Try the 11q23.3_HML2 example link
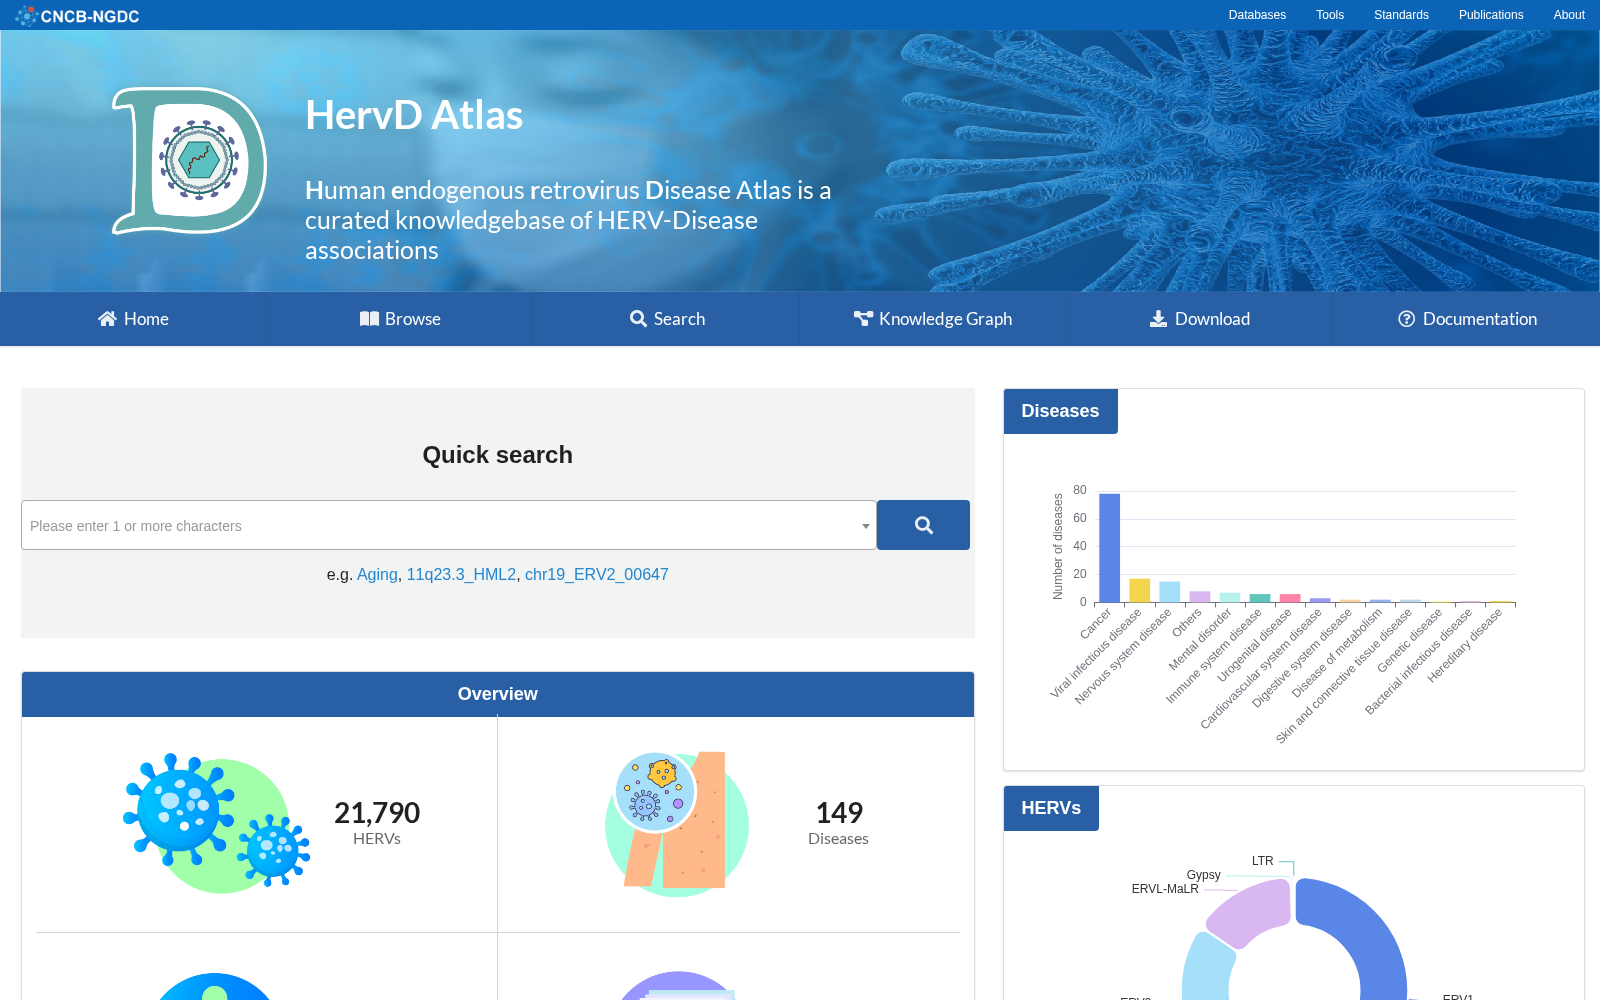1600x1000 pixels. coord(461,574)
